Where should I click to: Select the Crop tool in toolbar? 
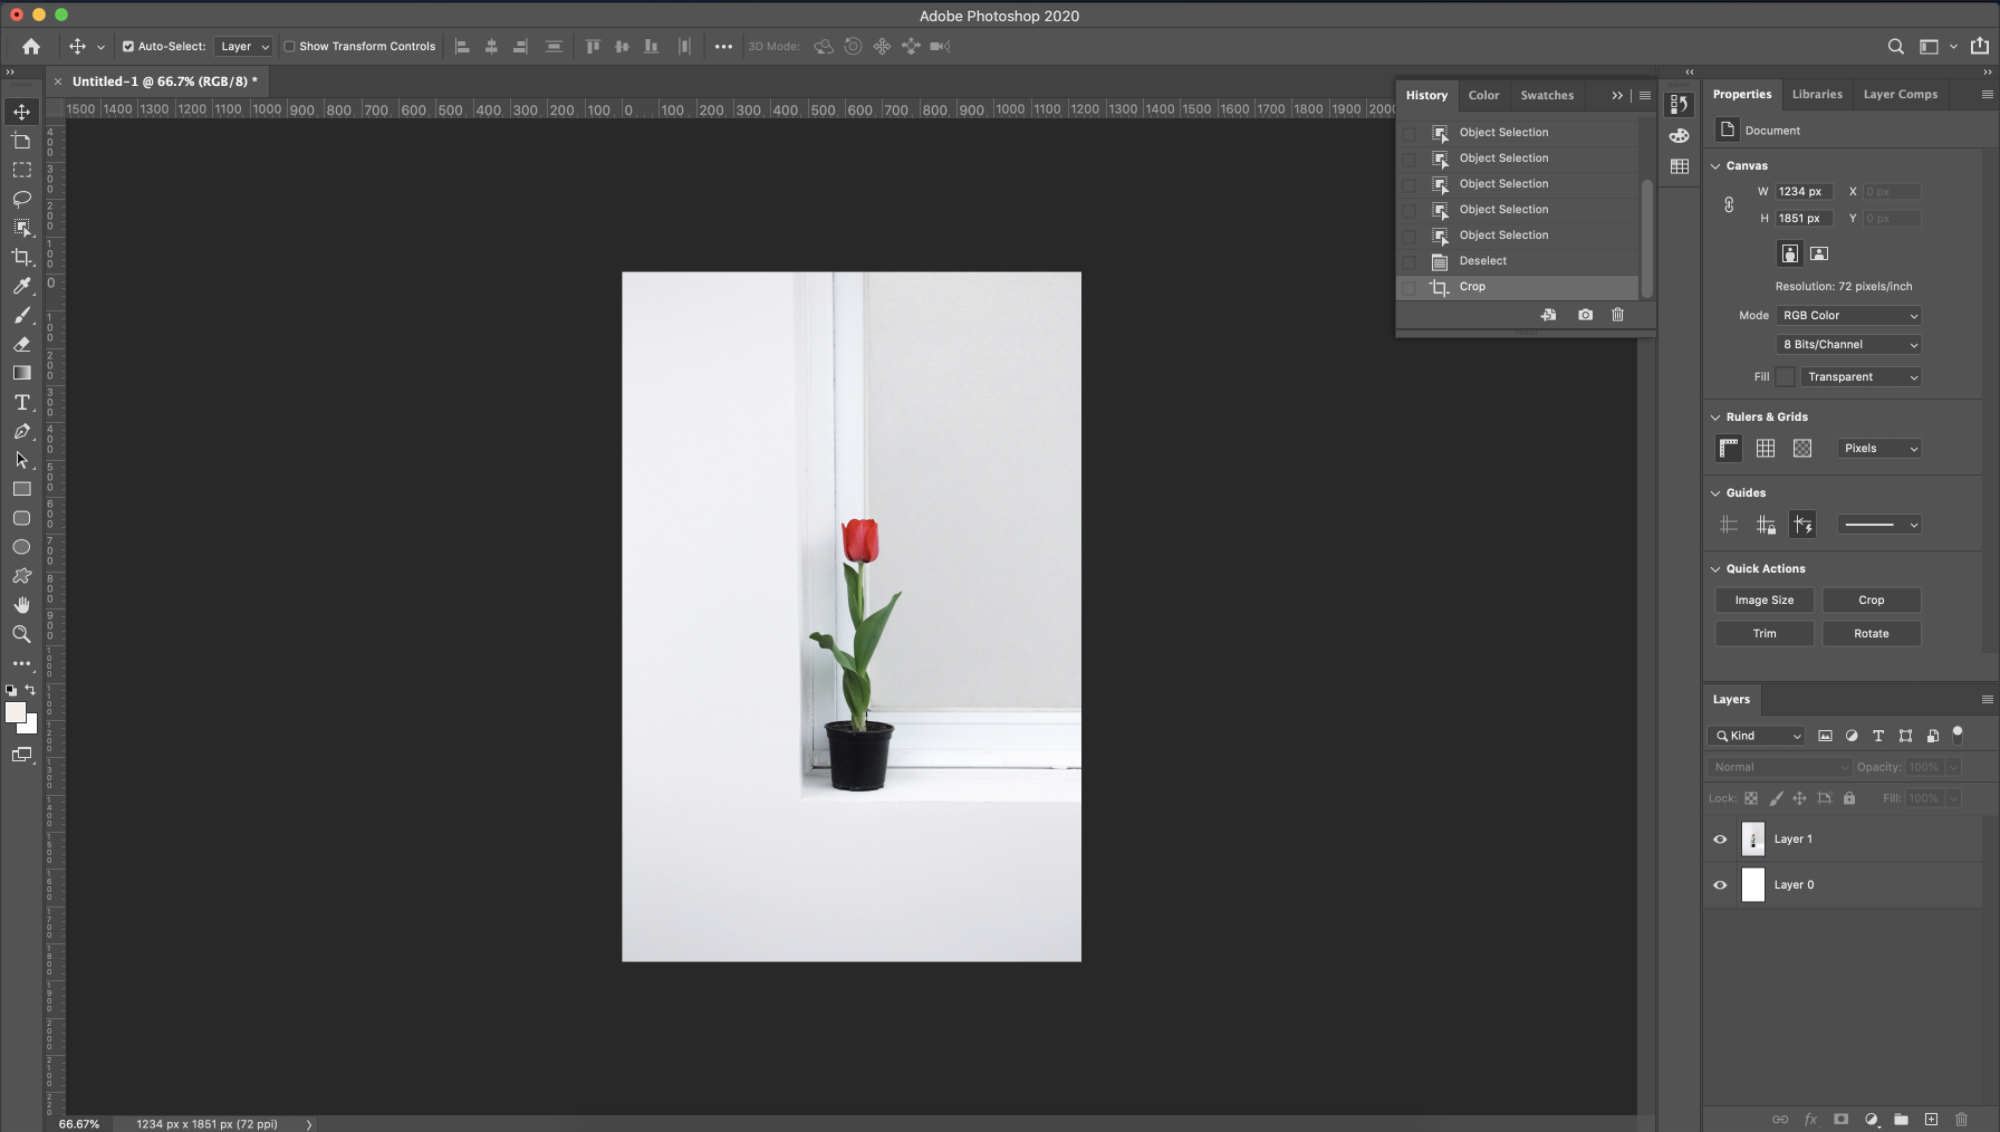pyautogui.click(x=21, y=257)
